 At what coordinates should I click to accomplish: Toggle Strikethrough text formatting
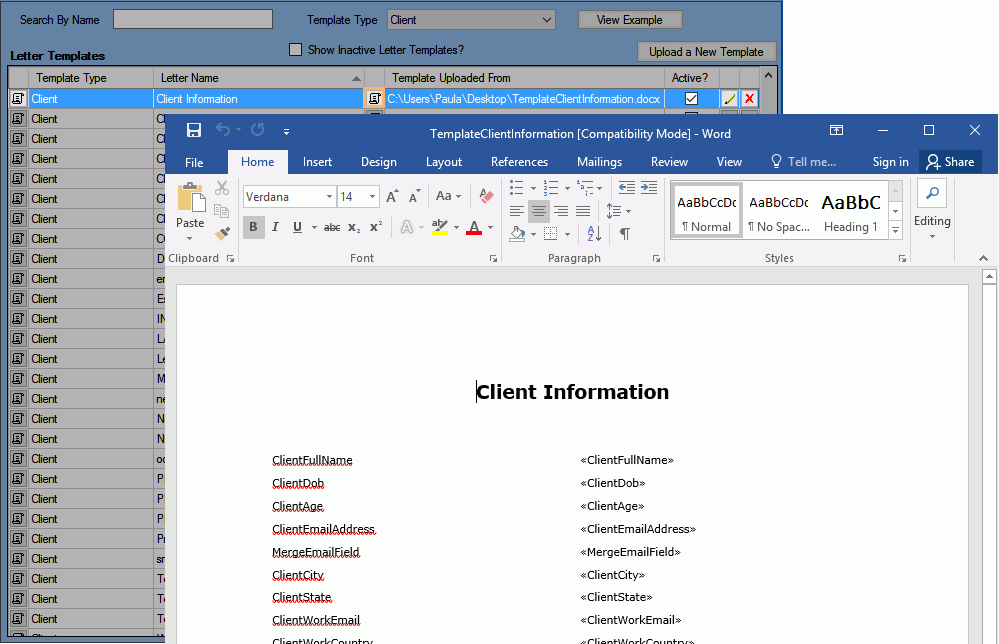[x=331, y=227]
